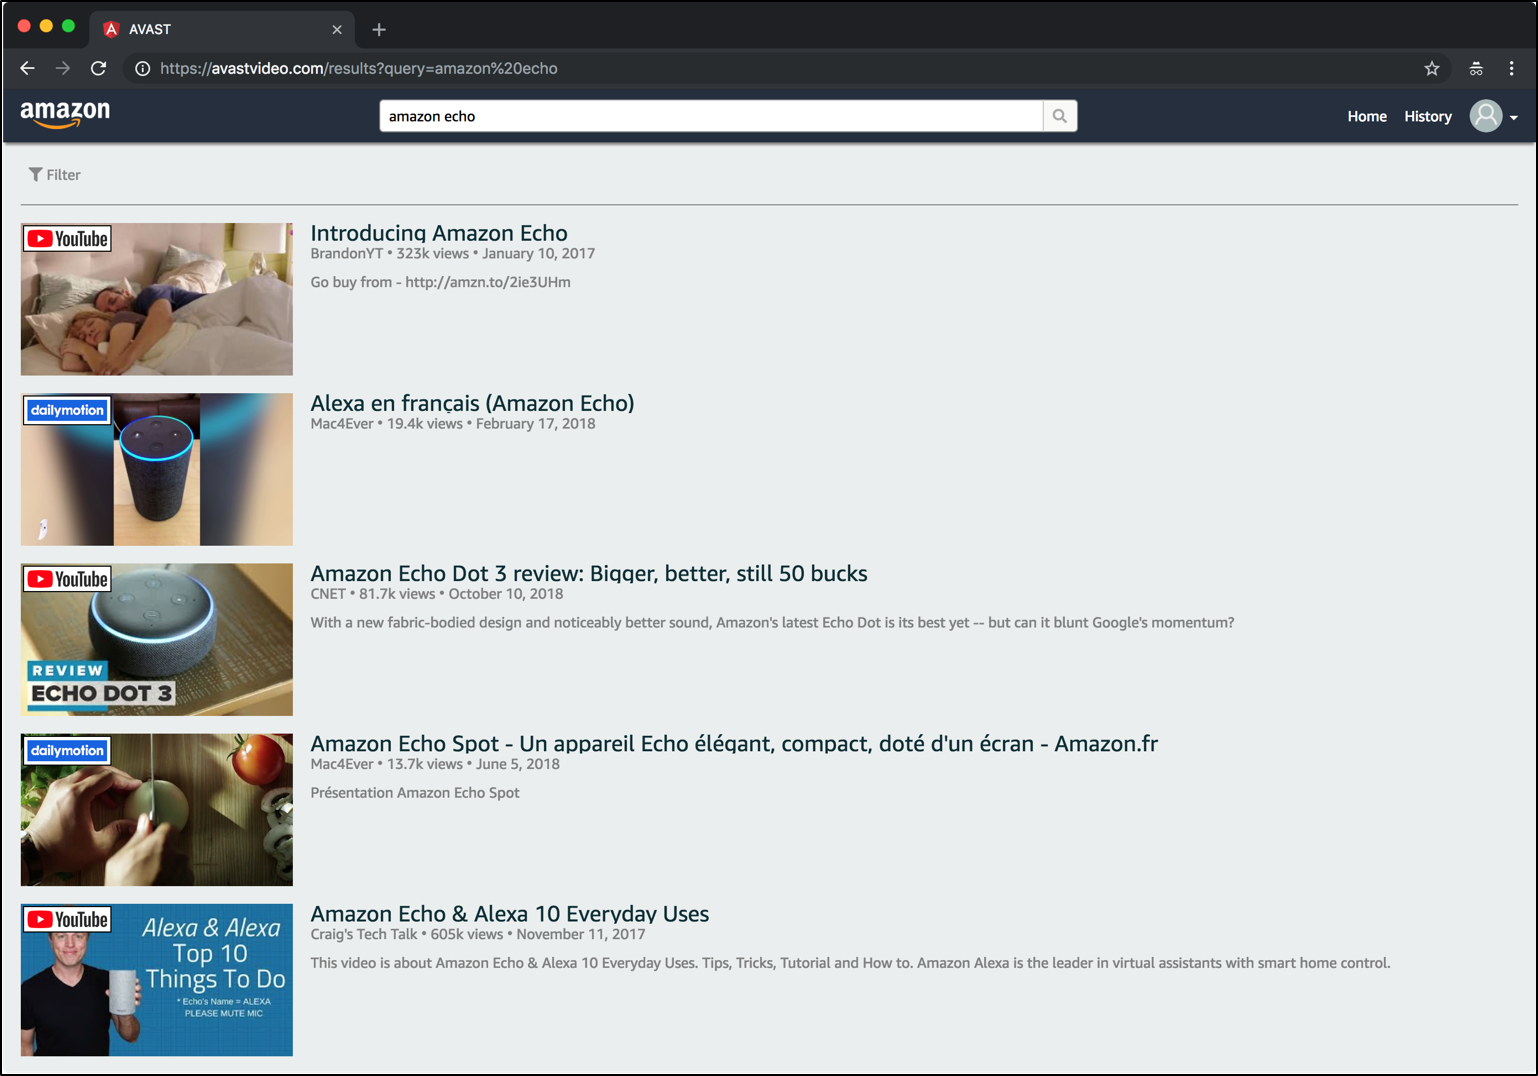Bookmark this page with the star icon

click(1432, 68)
